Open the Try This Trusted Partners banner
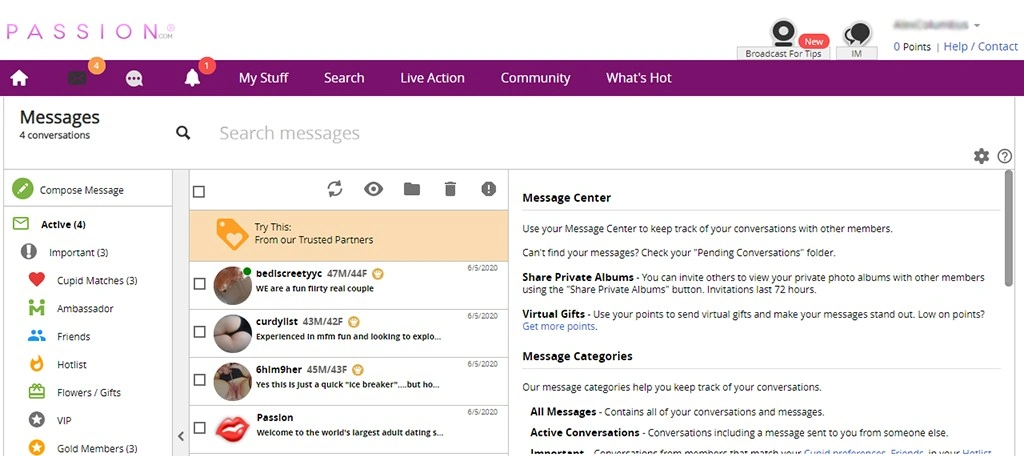1024x456 pixels. pyautogui.click(x=349, y=236)
